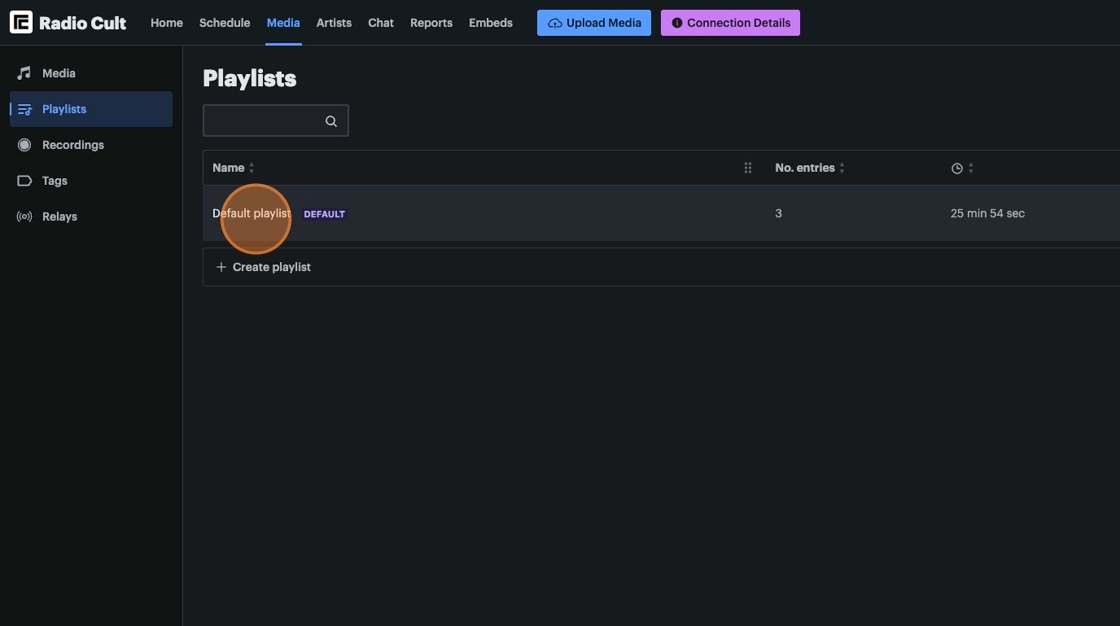
Task: Click the plus icon beside Create playlist
Action: [x=221, y=267]
